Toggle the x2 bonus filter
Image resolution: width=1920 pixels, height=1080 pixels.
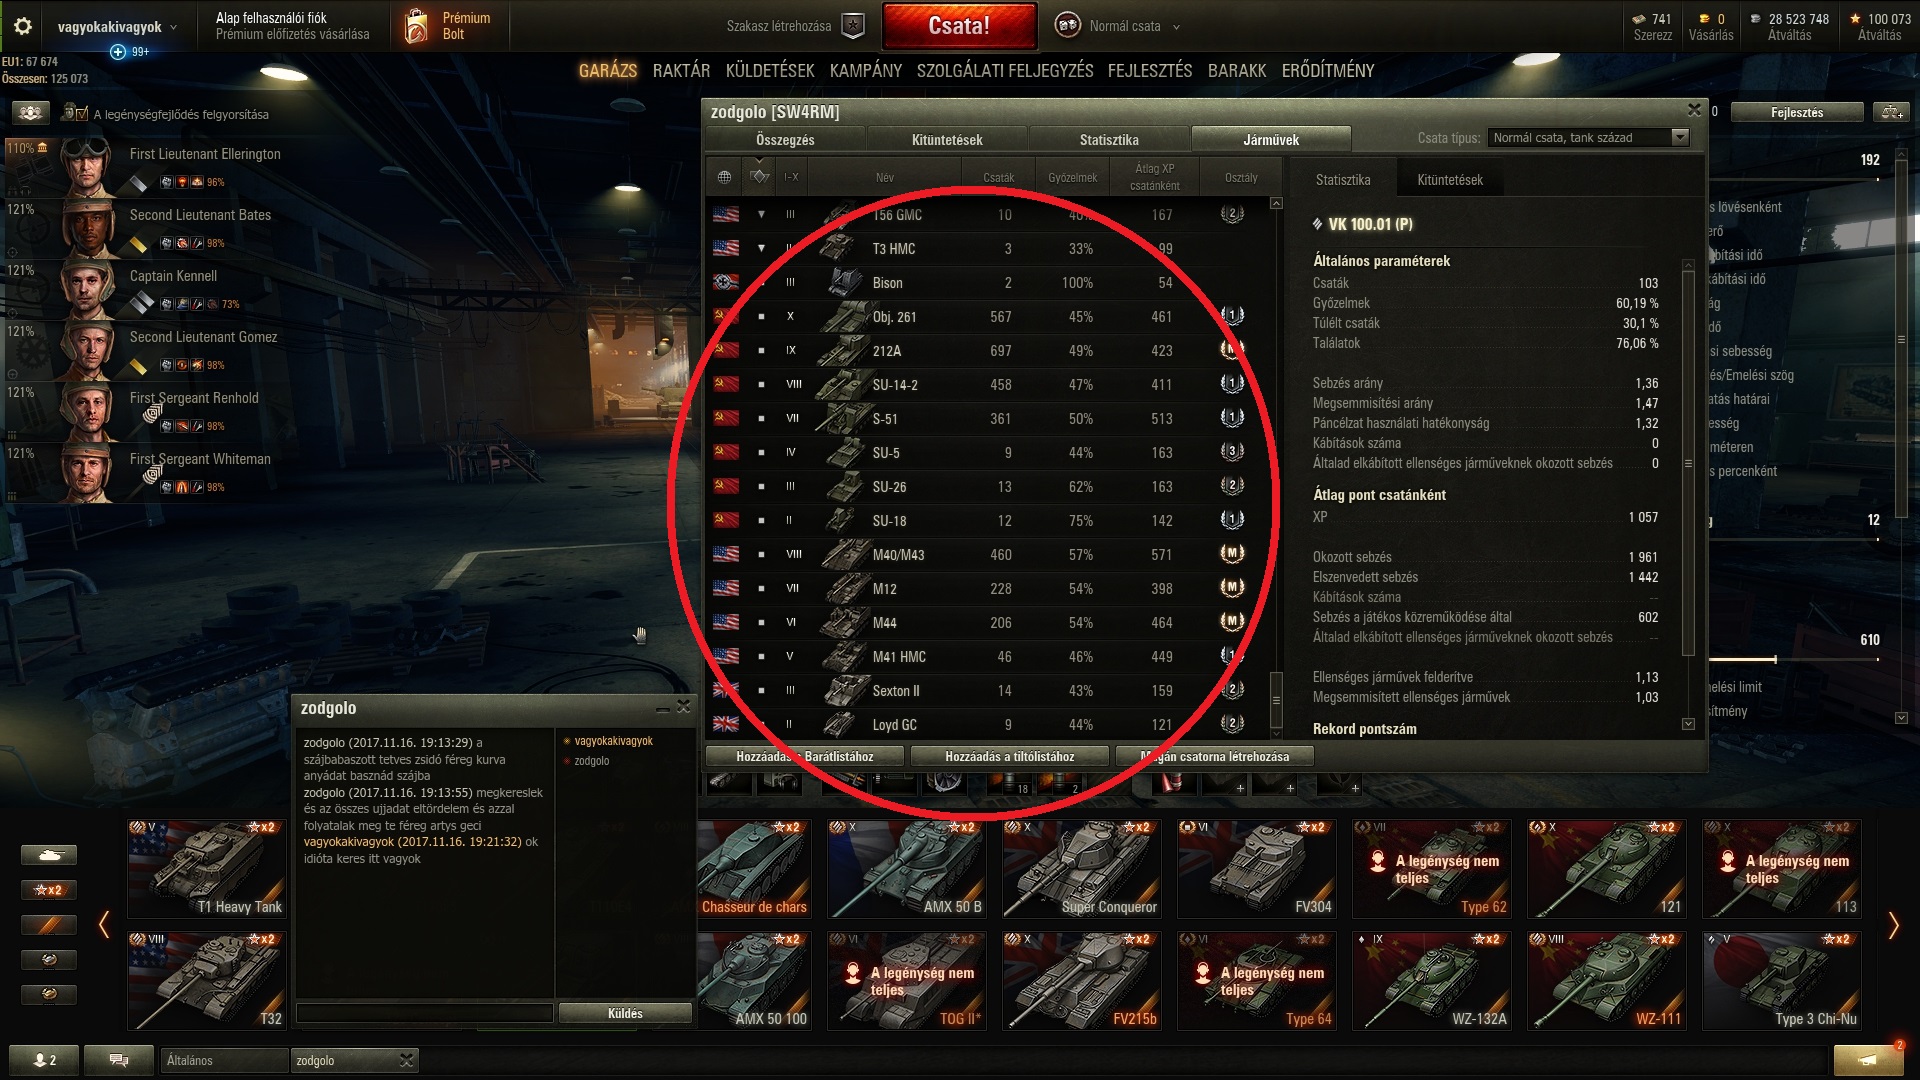(x=49, y=890)
